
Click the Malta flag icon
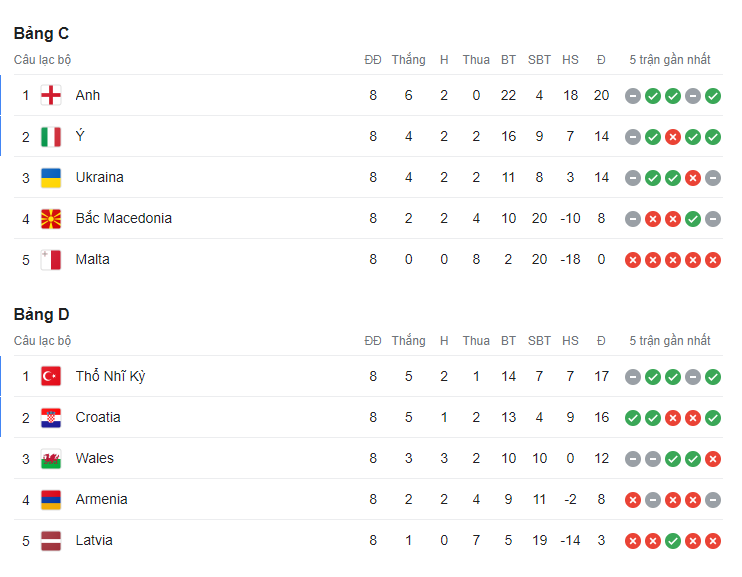tap(51, 260)
